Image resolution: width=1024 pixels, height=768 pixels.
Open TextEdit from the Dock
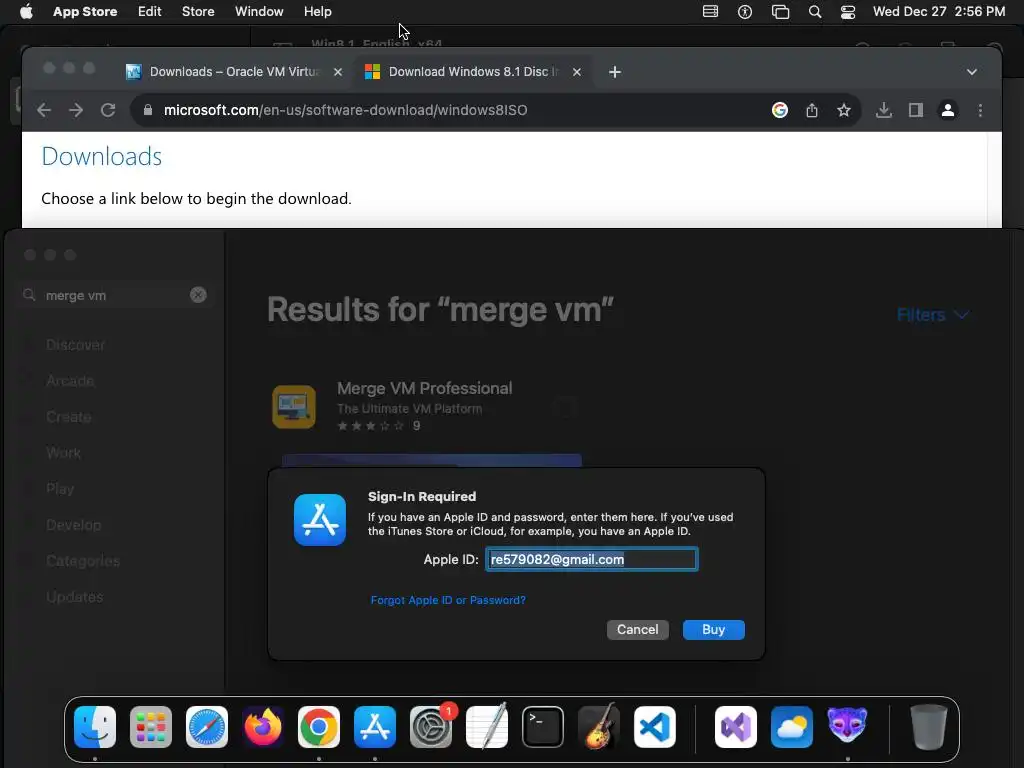tap(487, 727)
